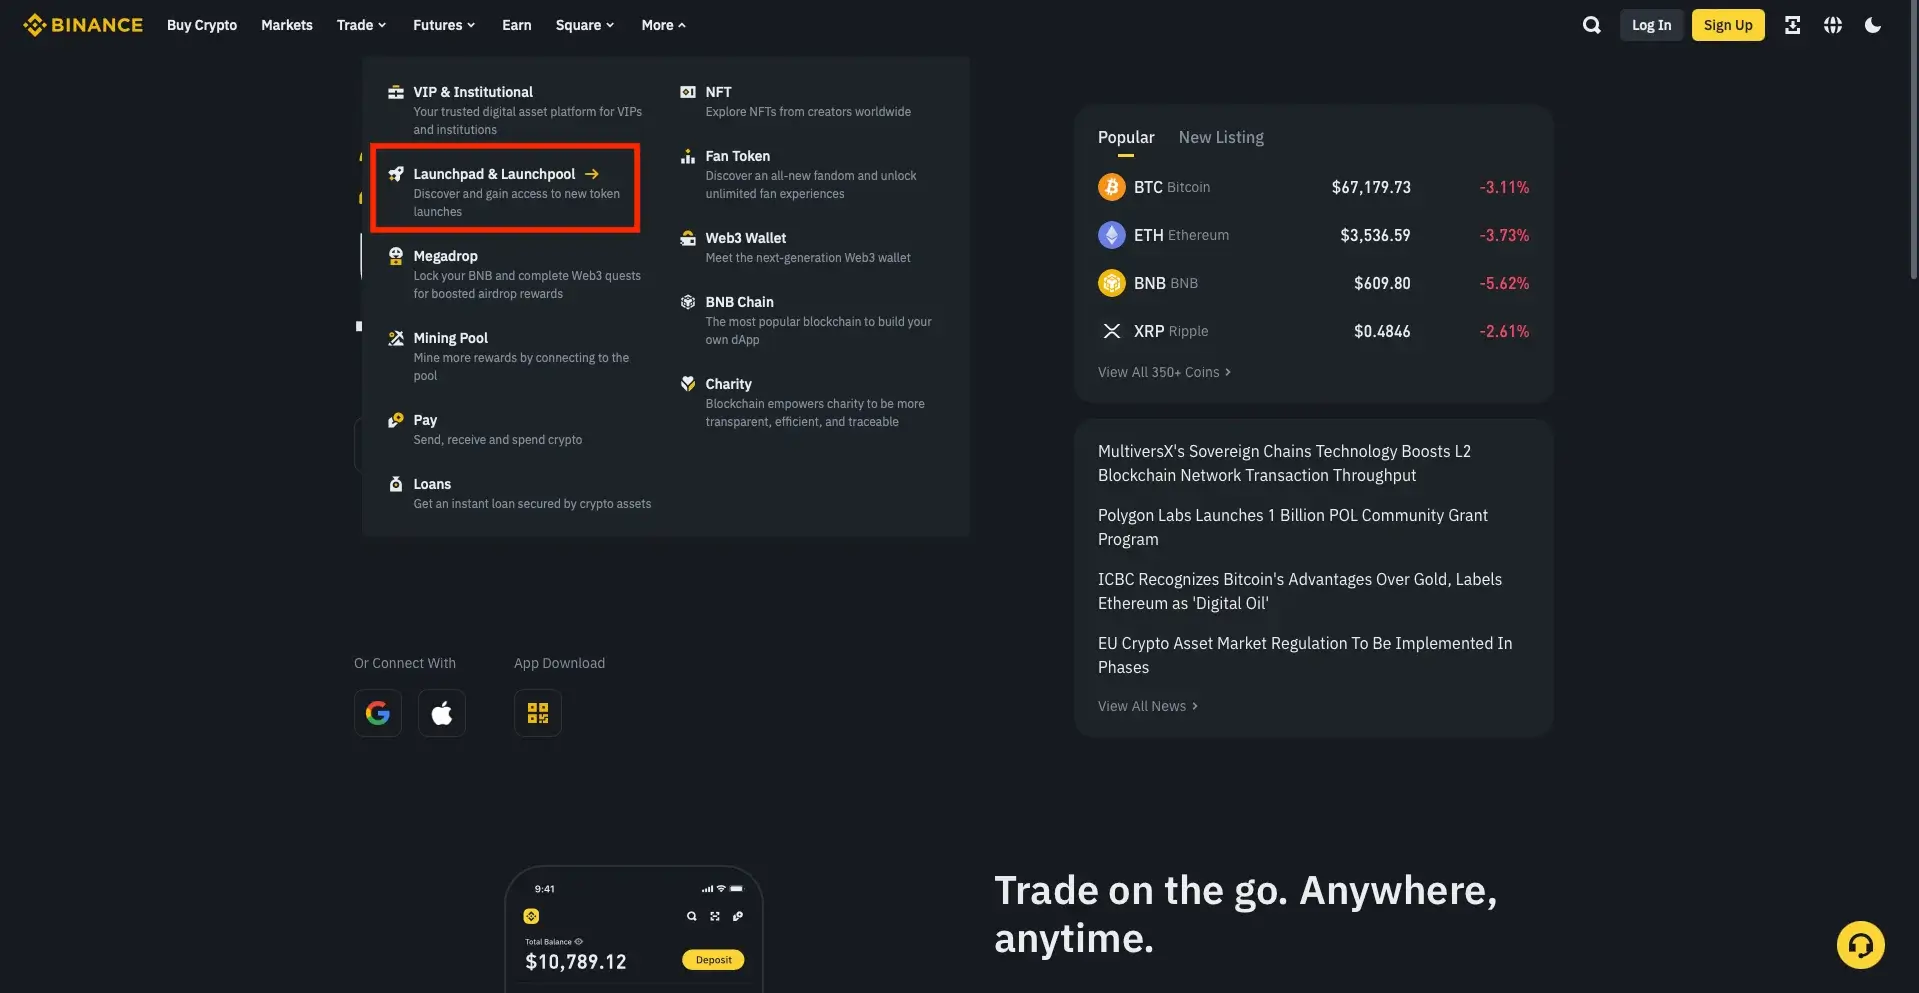1919x993 pixels.
Task: Click the Charity heart icon
Action: (688, 384)
